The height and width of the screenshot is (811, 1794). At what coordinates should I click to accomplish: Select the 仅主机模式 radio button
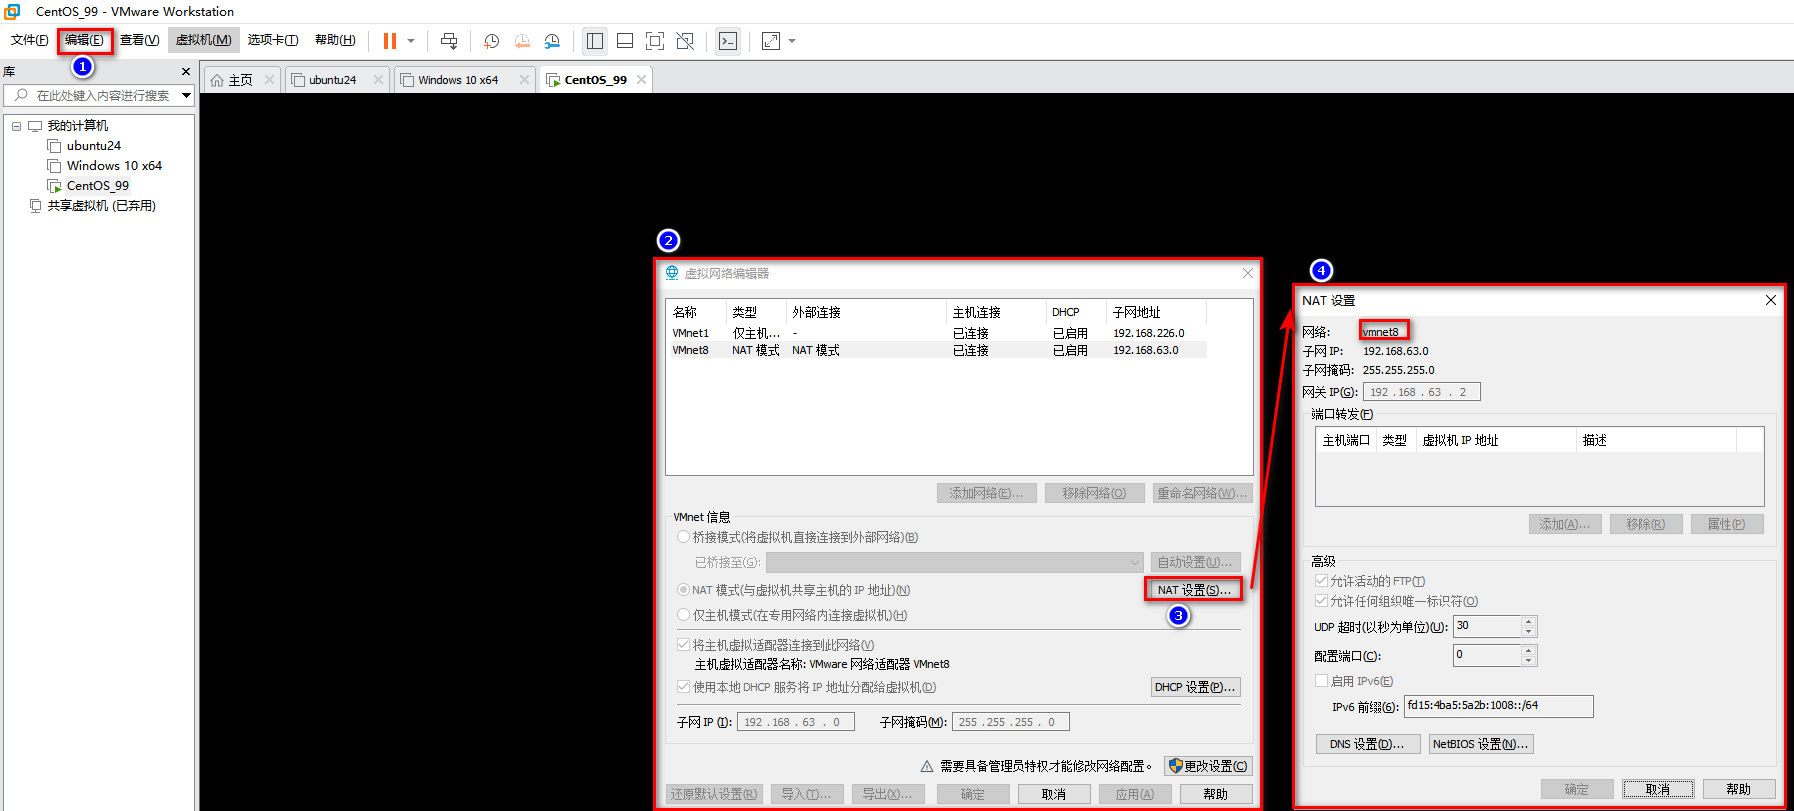[x=684, y=615]
